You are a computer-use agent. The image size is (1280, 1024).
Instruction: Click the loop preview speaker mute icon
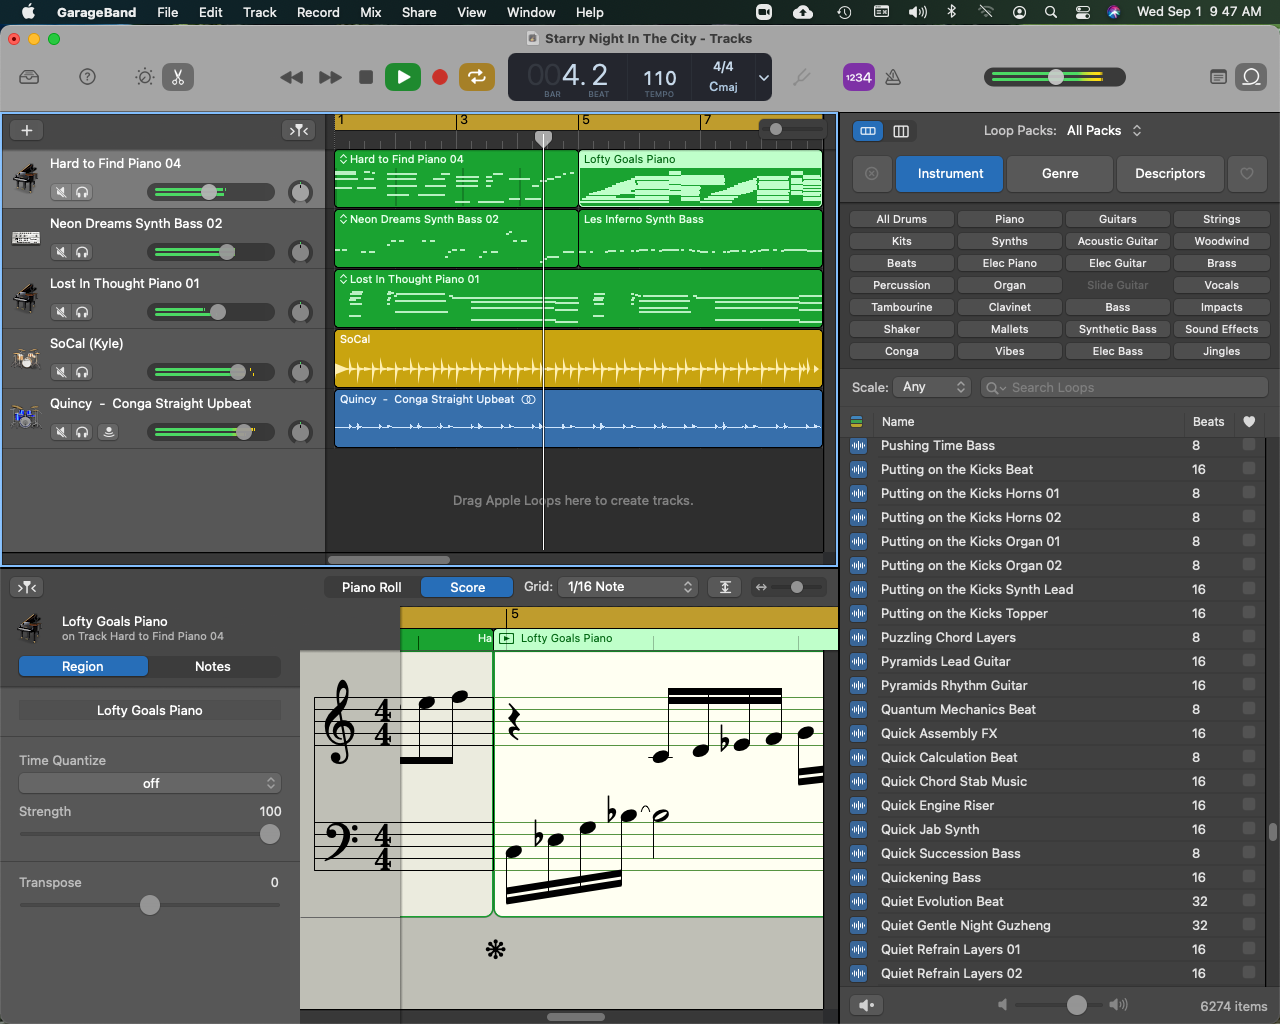867,1005
